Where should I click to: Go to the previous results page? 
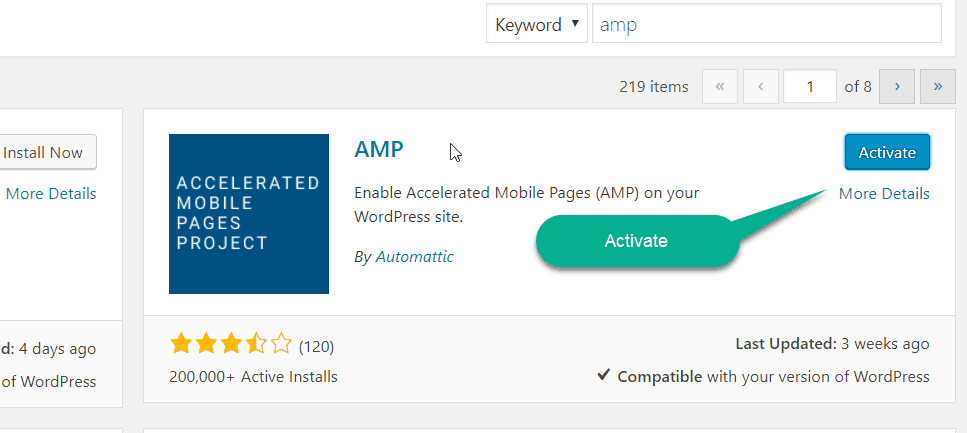tap(760, 86)
